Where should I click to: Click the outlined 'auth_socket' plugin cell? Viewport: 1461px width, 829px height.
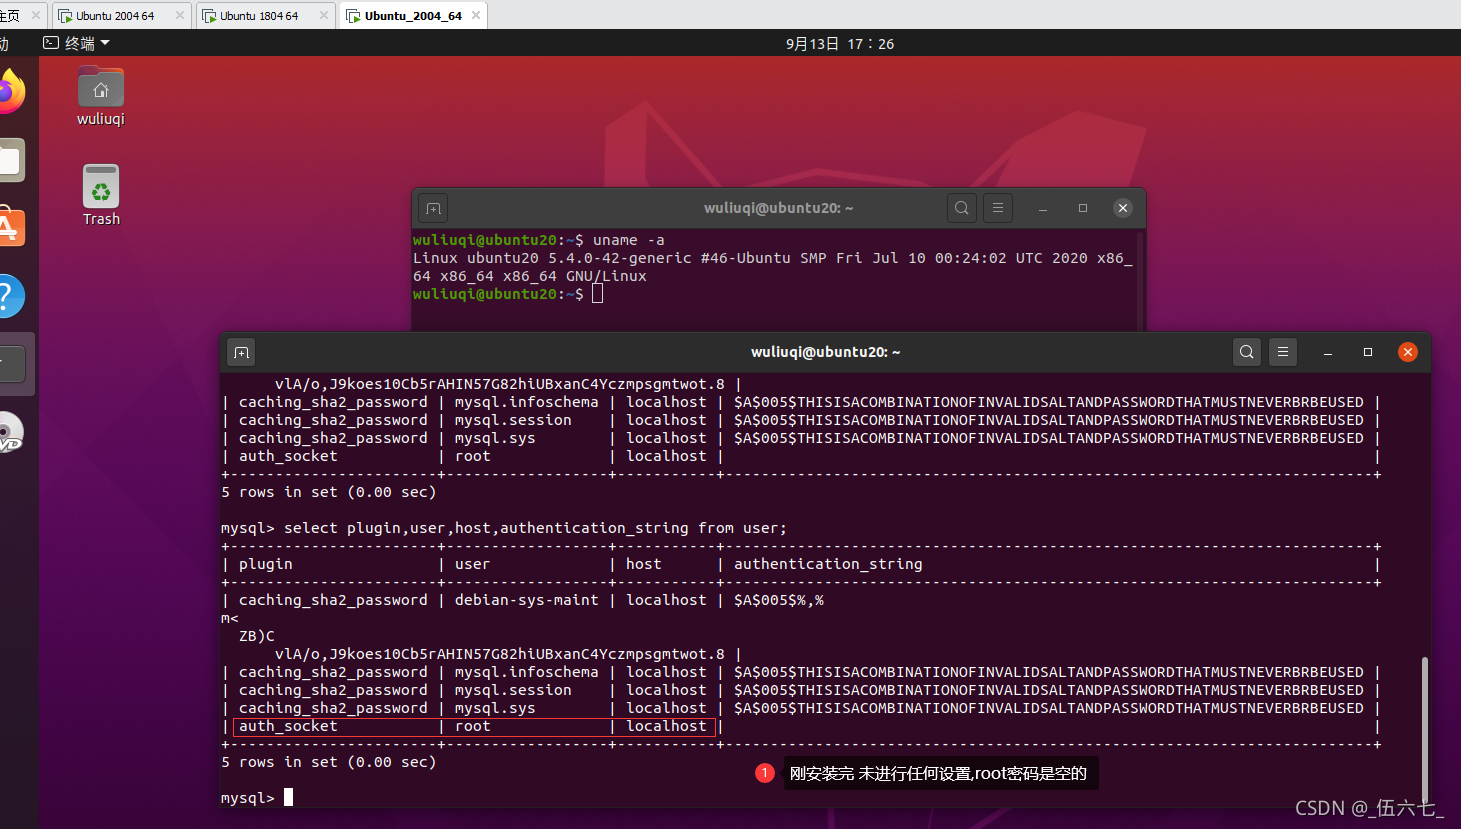coord(288,726)
